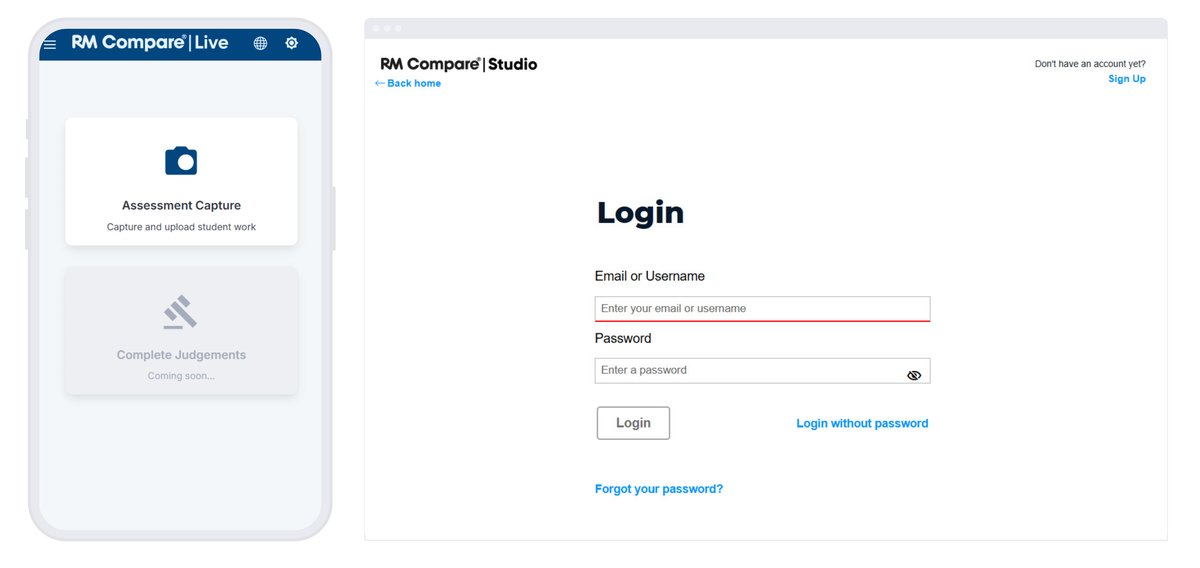1200x568 pixels.
Task: Click the gavel icon on Complete Judgements
Action: [181, 312]
